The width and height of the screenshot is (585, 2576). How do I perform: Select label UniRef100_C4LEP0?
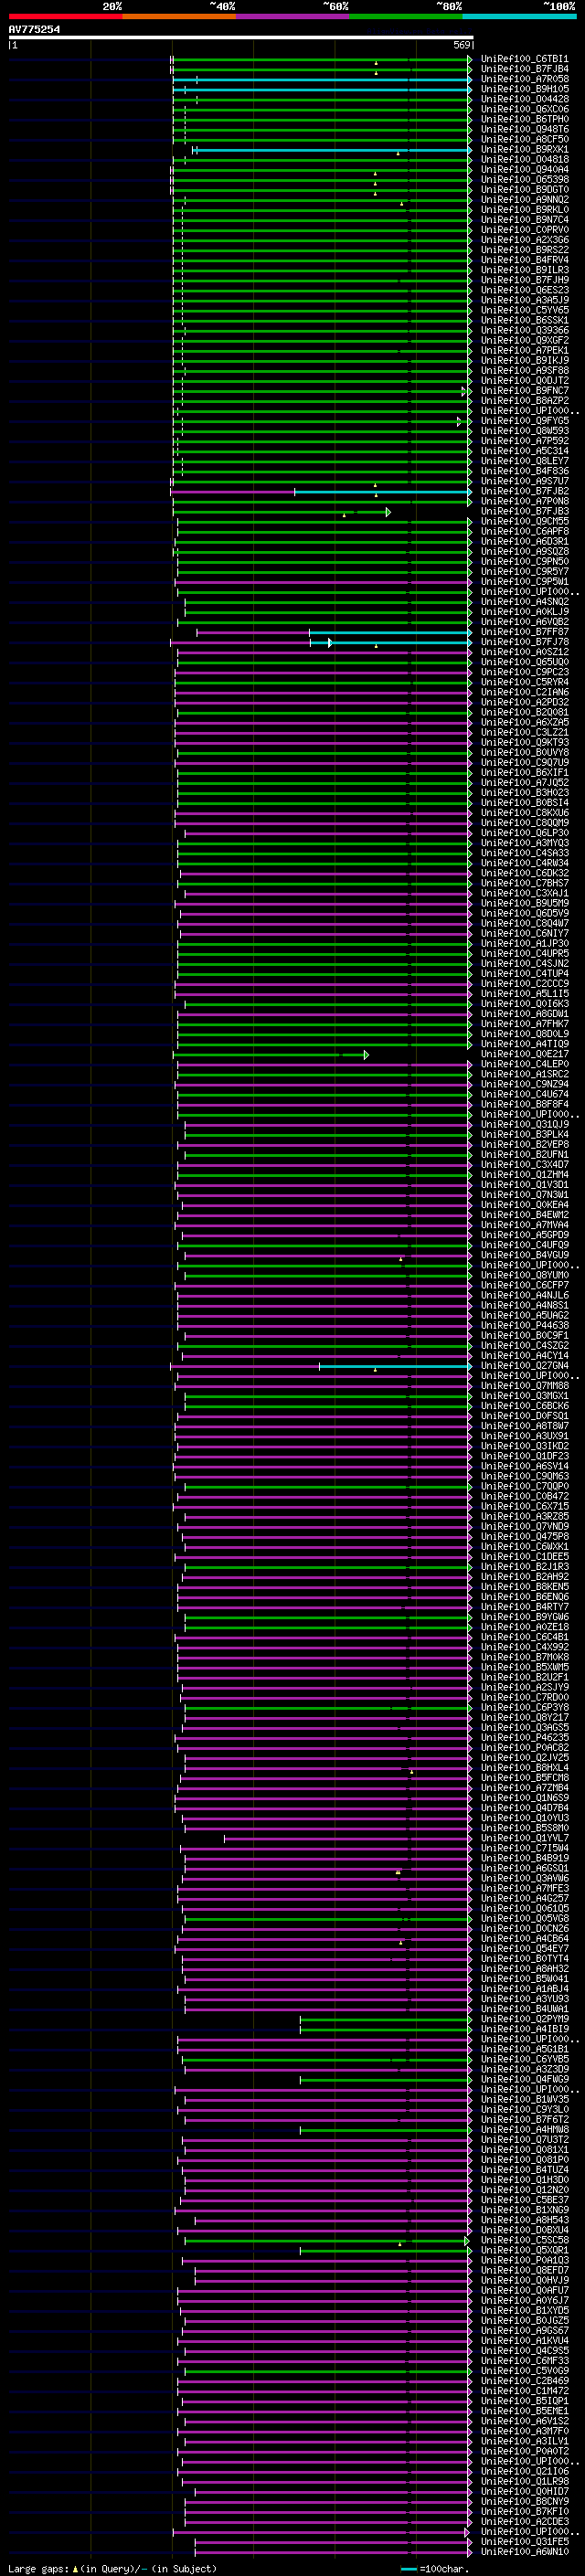pos(525,1064)
